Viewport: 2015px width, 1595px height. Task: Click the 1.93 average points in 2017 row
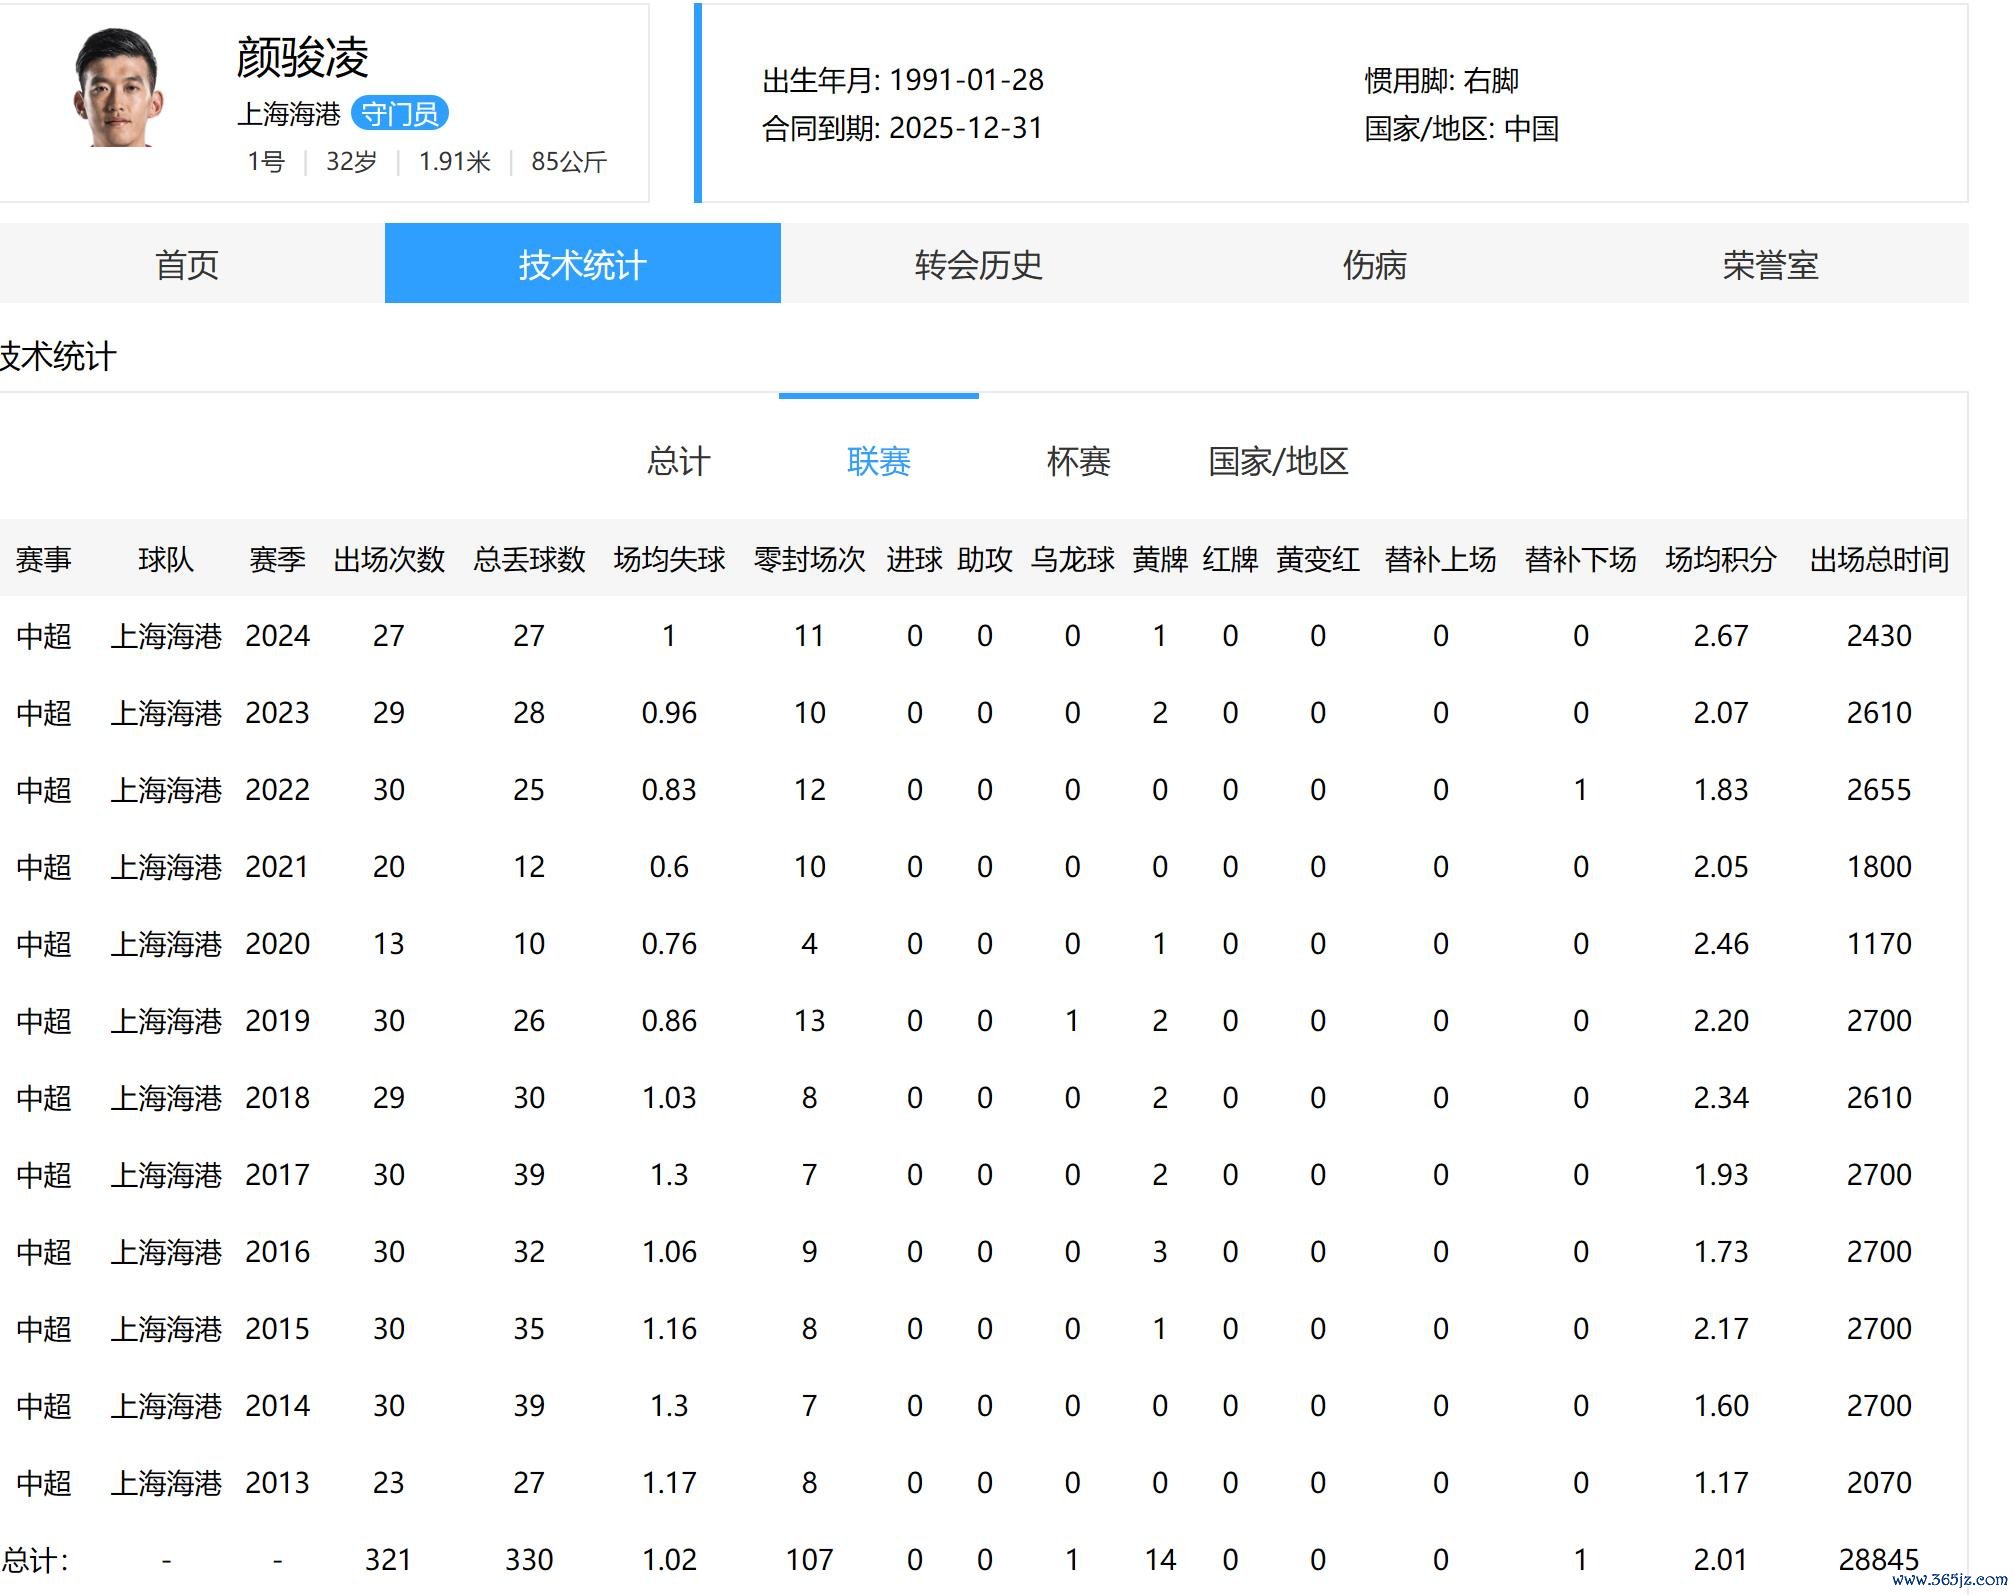[1720, 1175]
